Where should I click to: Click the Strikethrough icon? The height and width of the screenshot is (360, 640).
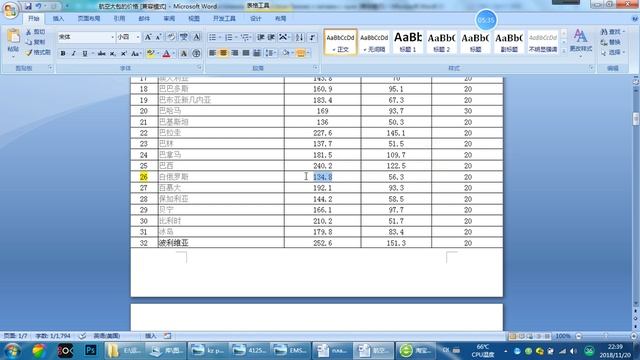[x=102, y=53]
